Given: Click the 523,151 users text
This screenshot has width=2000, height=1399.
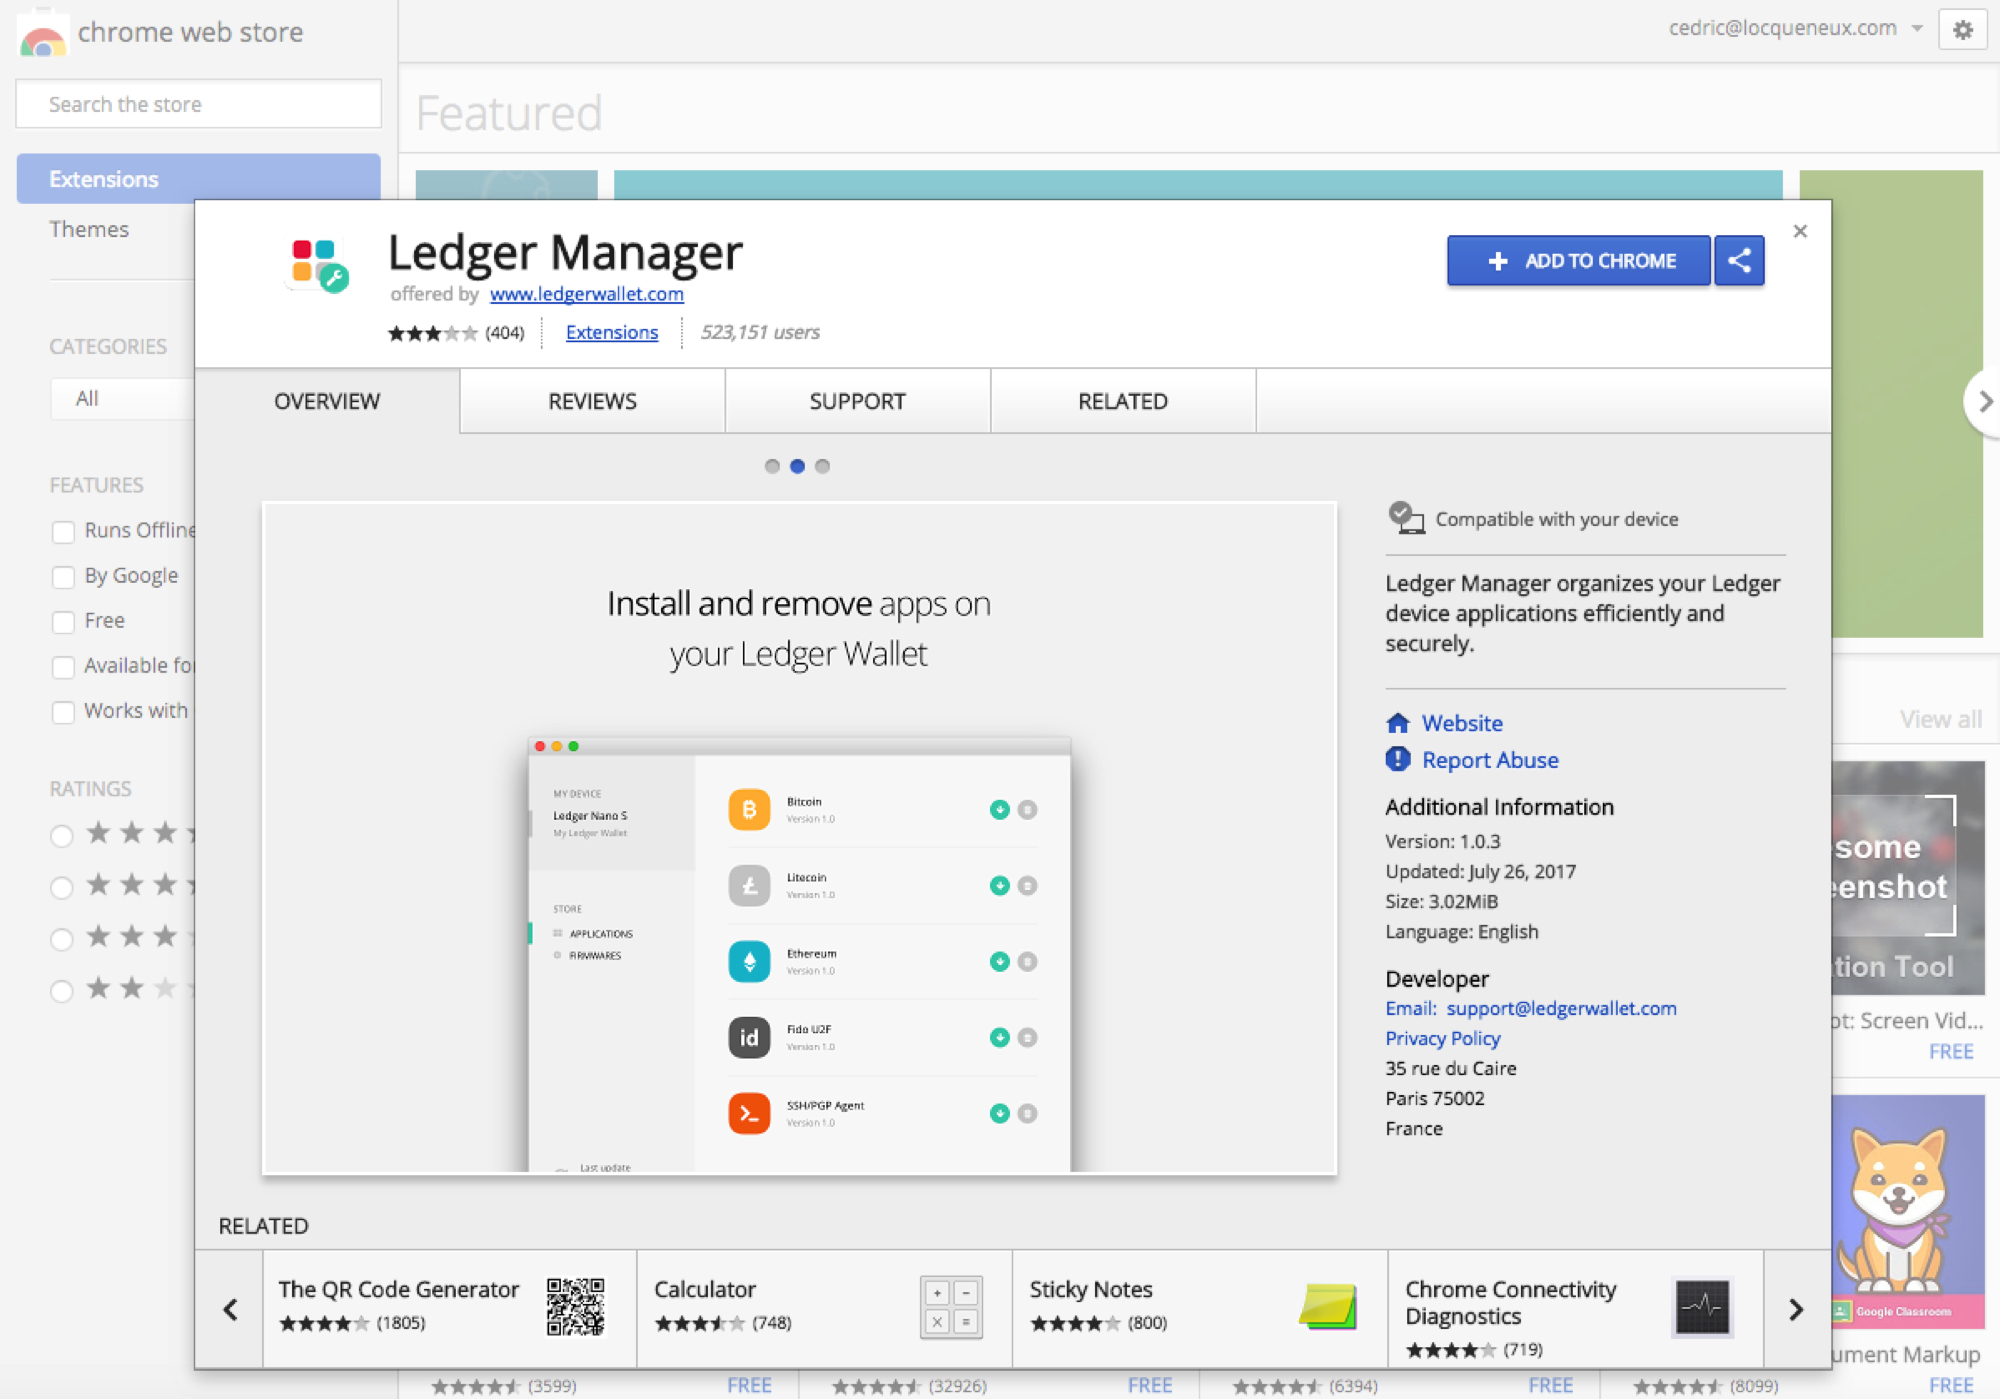Looking at the screenshot, I should (759, 332).
